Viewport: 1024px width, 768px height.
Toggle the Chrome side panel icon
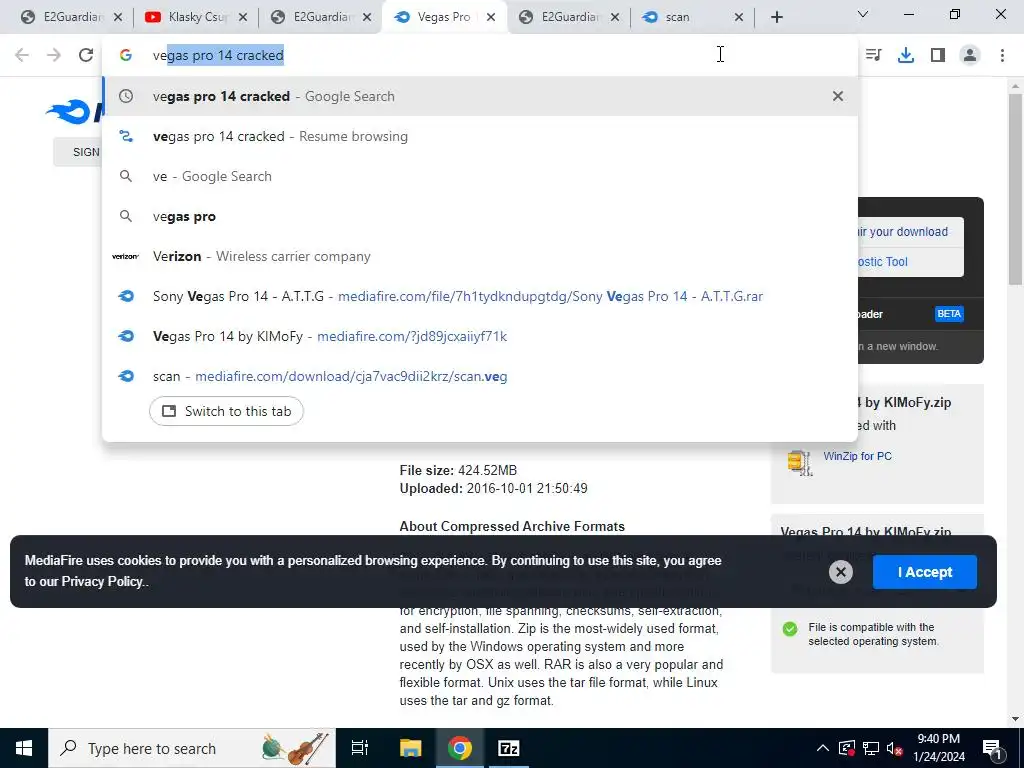tap(938, 56)
